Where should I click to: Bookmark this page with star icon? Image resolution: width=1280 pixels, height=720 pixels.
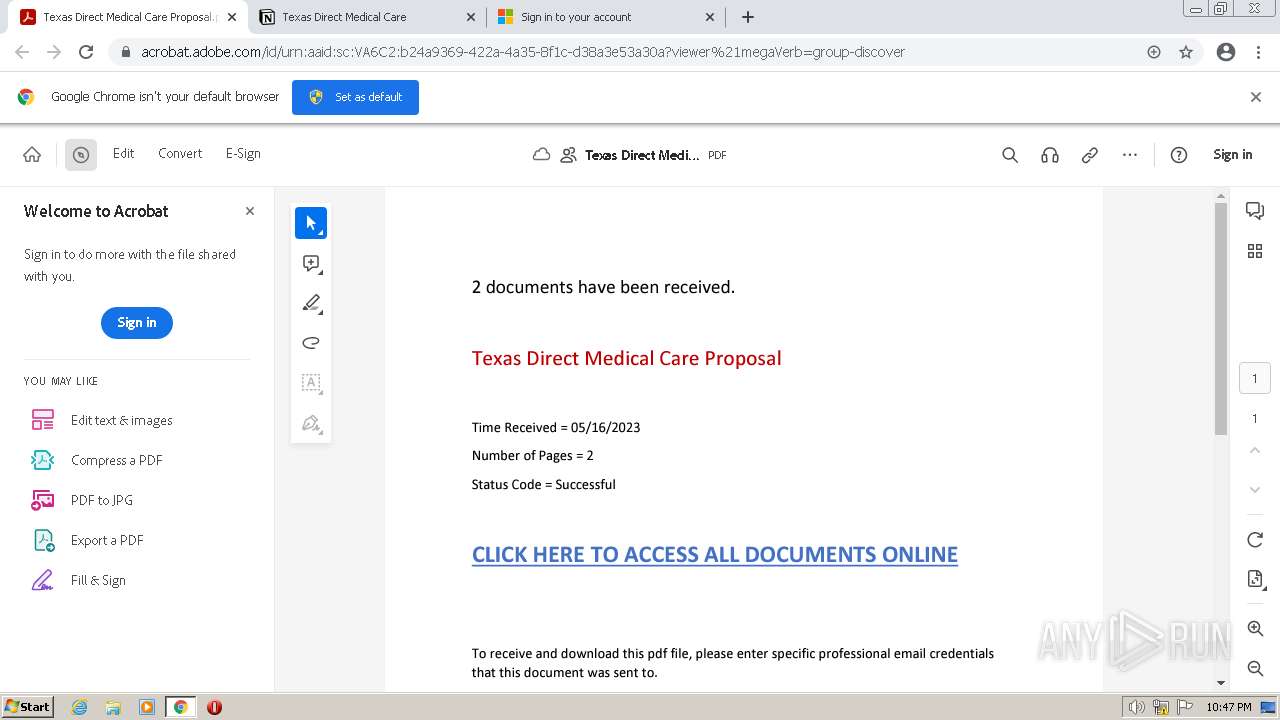point(1186,52)
